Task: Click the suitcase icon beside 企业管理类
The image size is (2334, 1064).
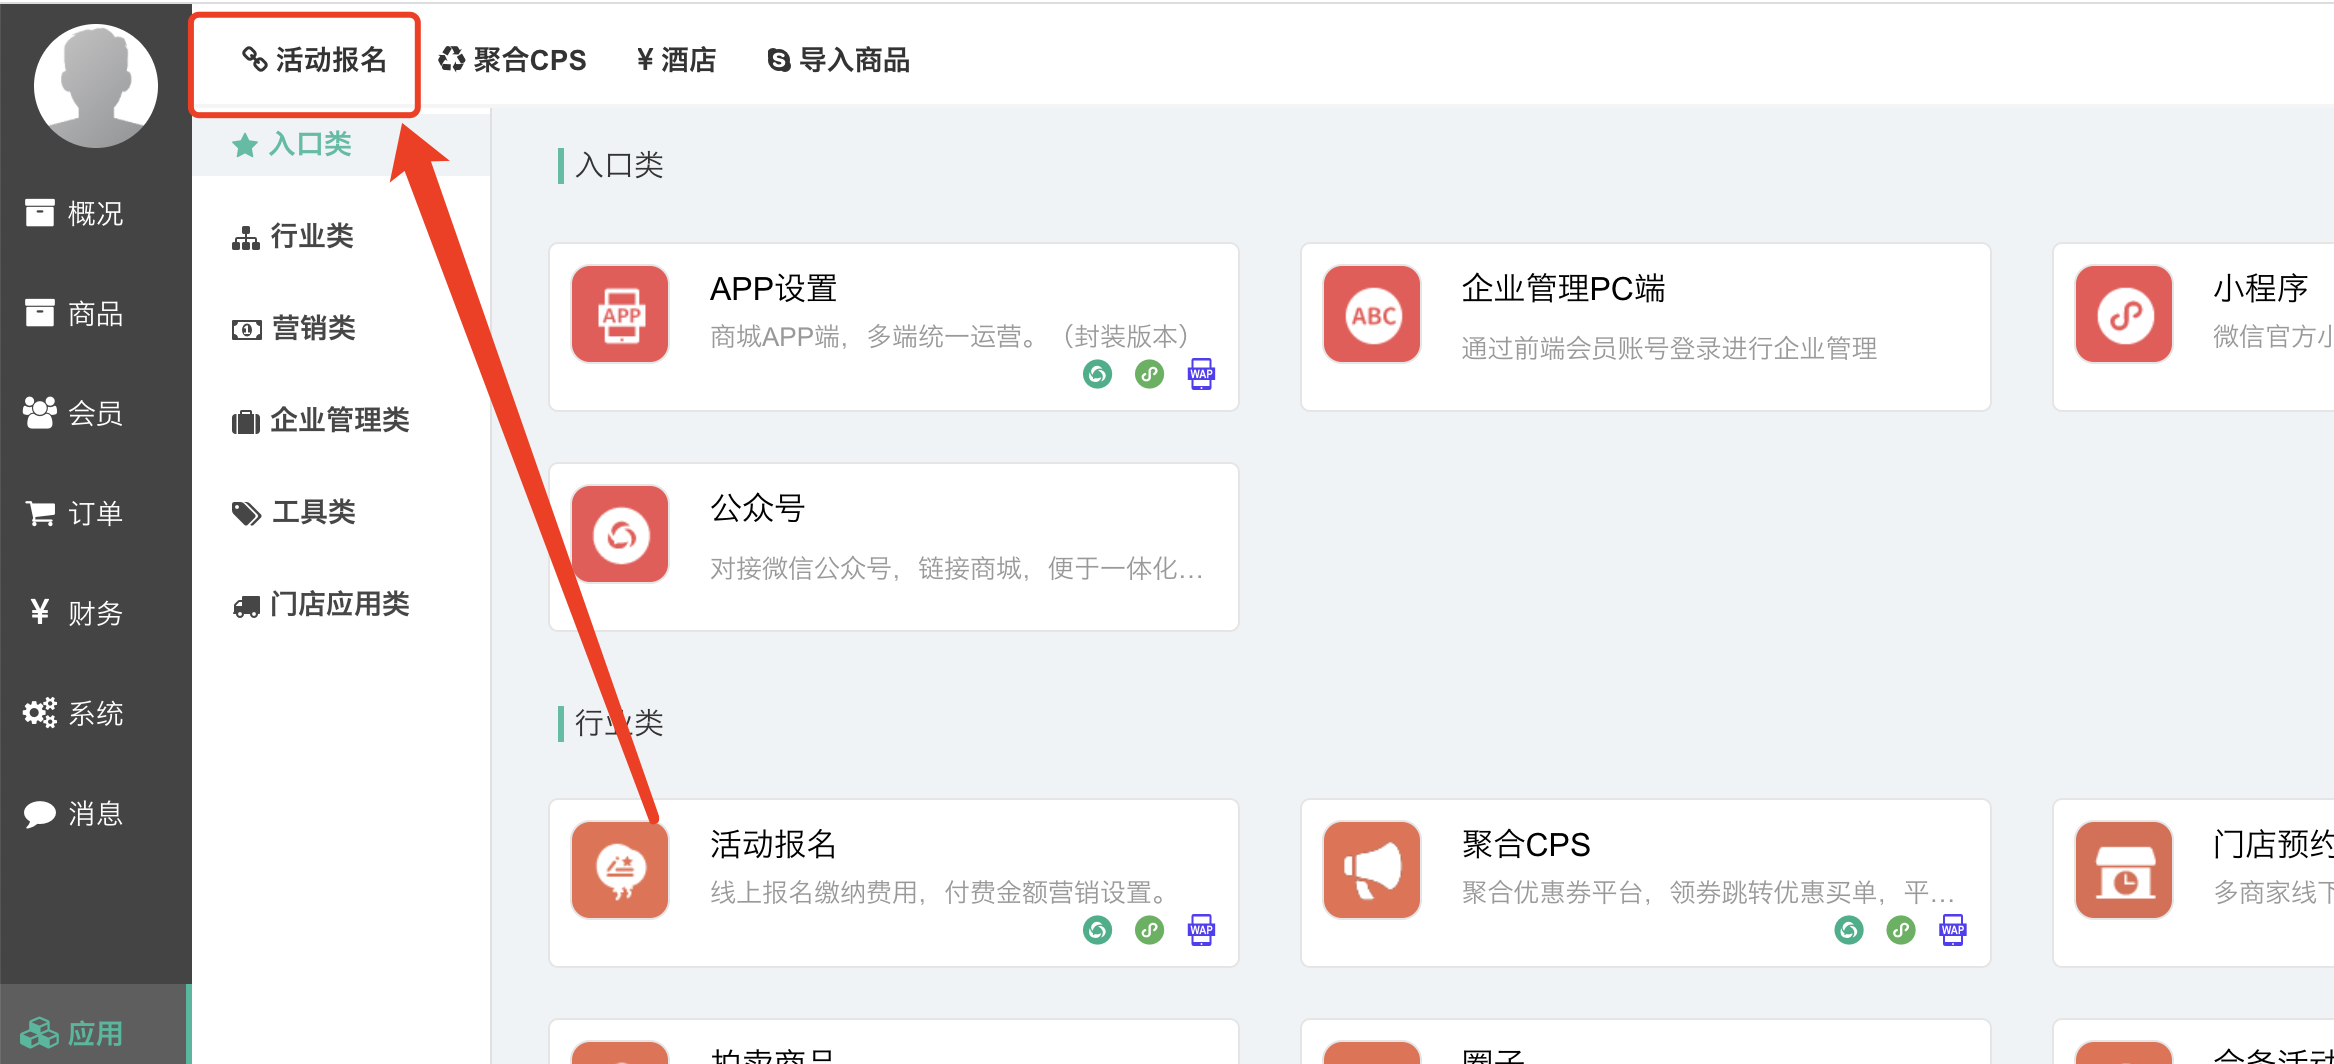Action: point(246,422)
